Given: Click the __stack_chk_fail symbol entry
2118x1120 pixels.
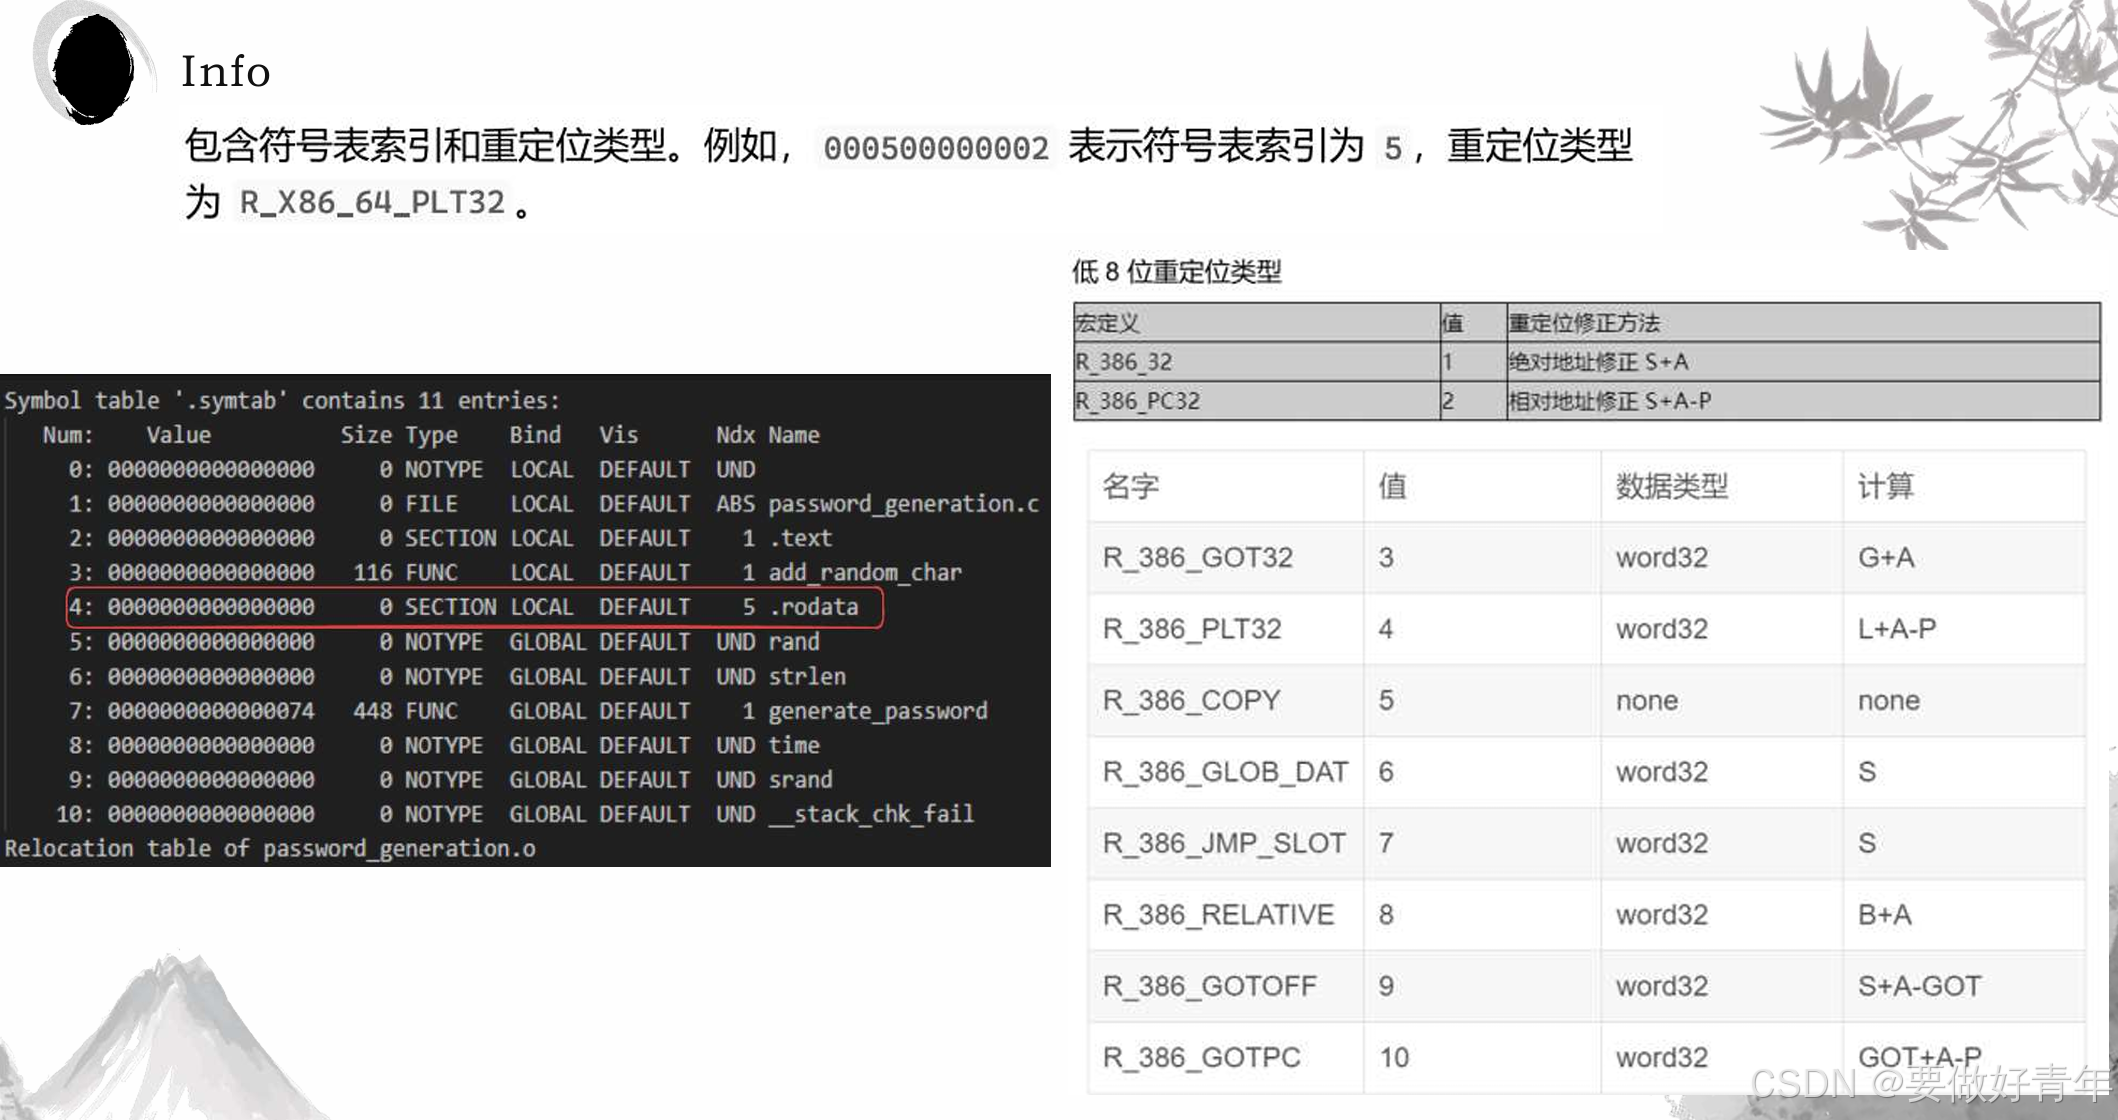Looking at the screenshot, I should coord(870,814).
